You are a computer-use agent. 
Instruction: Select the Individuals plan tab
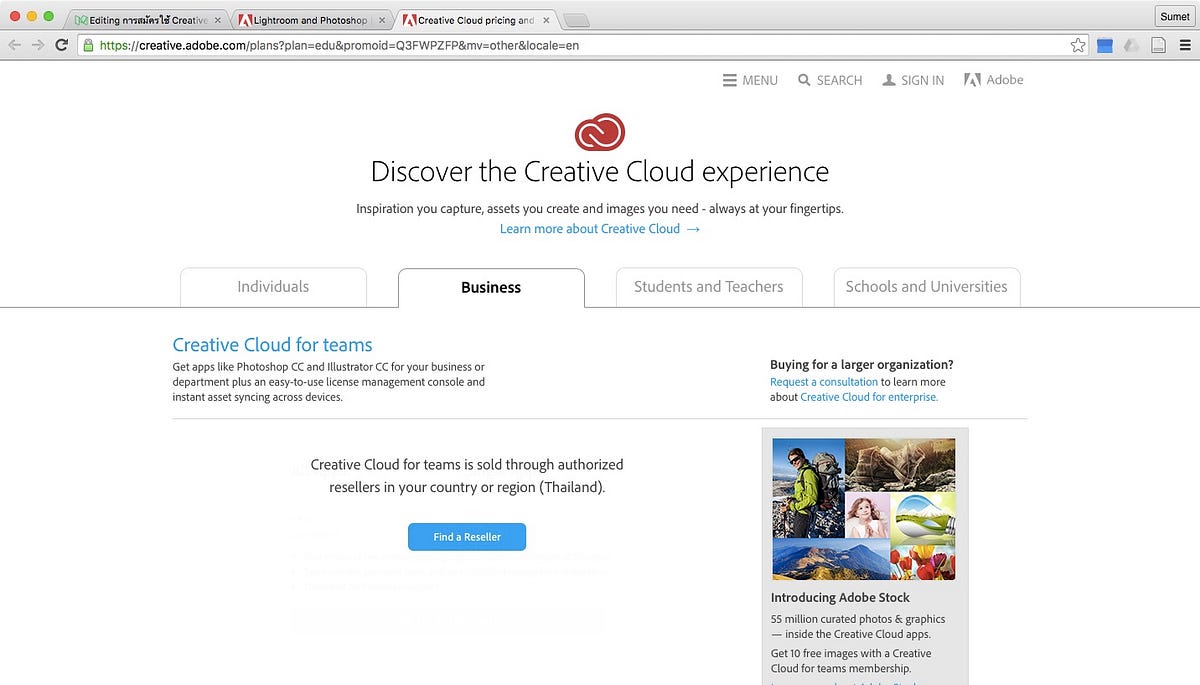pyautogui.click(x=273, y=287)
